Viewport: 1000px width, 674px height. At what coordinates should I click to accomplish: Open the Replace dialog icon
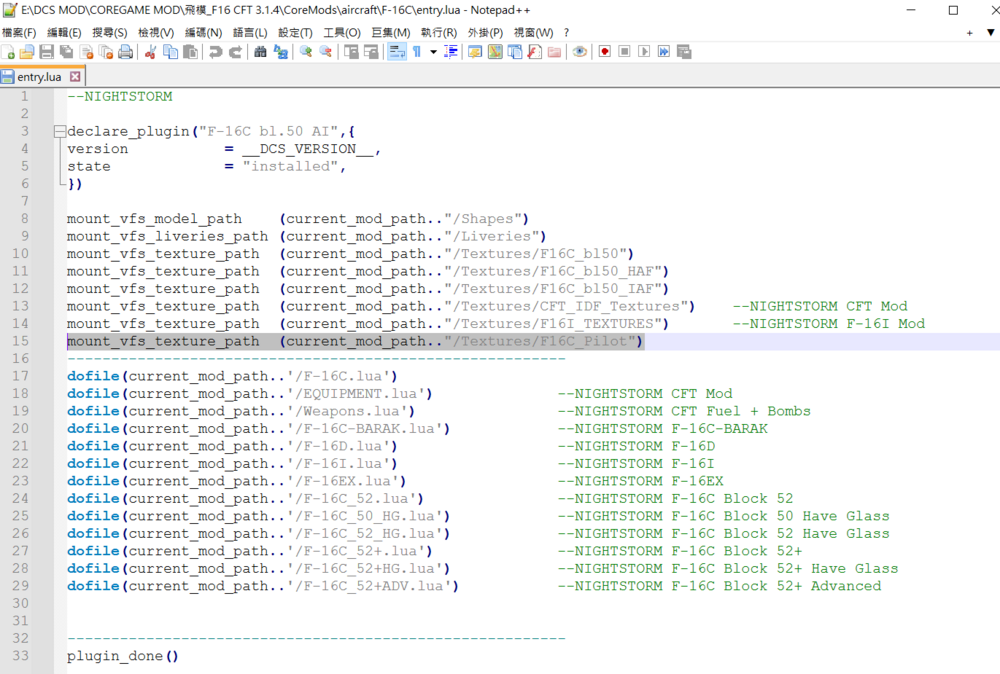pos(280,52)
